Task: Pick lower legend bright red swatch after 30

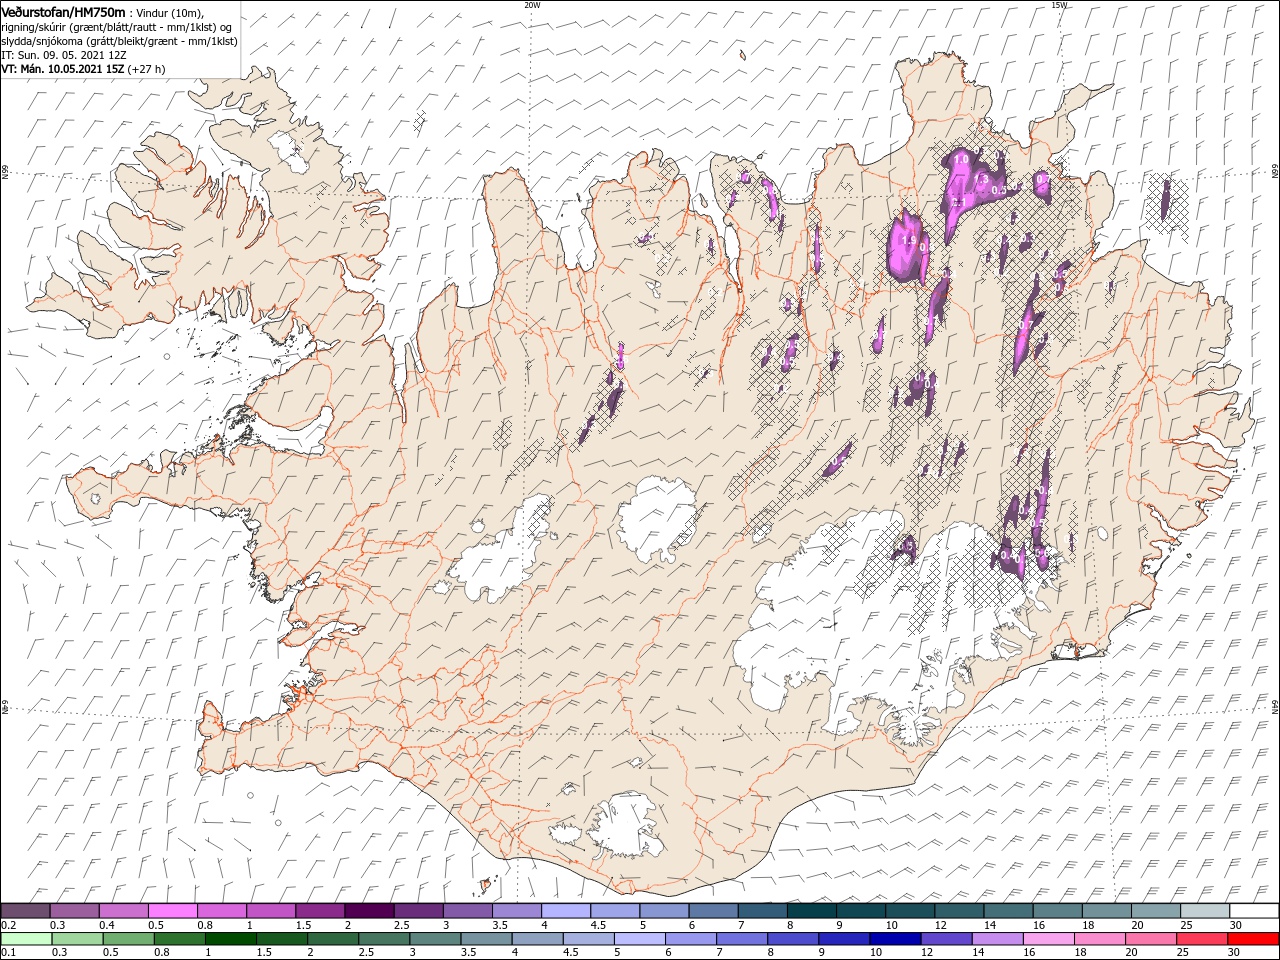Action: tap(1254, 939)
